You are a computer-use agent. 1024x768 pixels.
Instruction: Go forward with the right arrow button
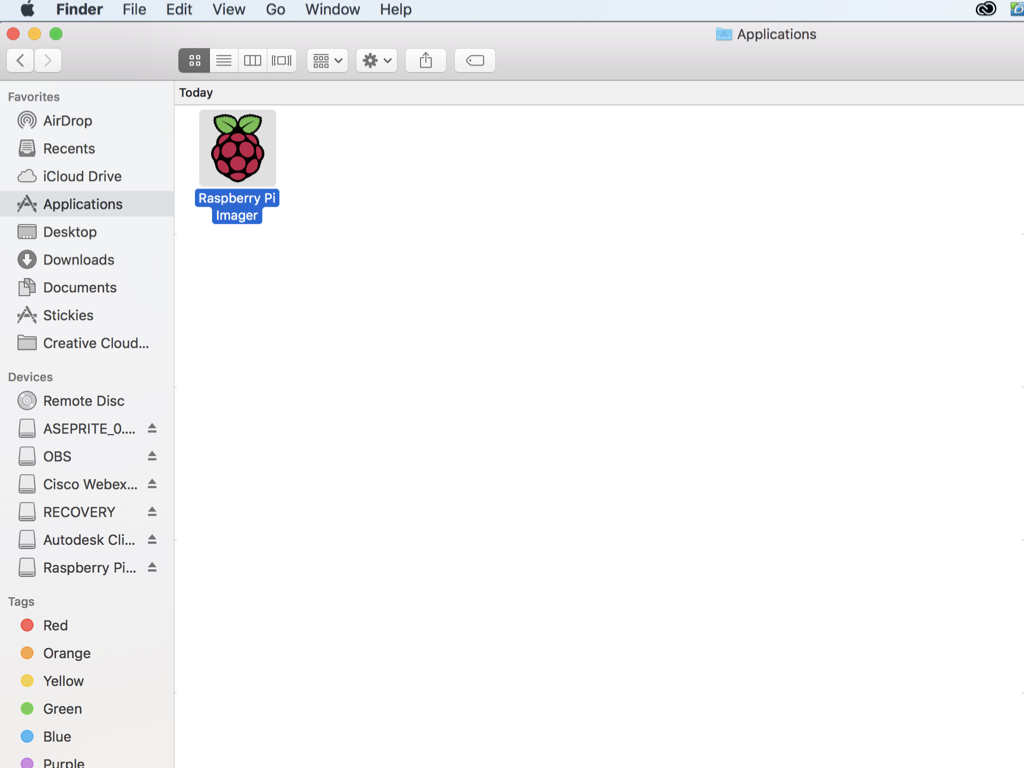pos(48,61)
